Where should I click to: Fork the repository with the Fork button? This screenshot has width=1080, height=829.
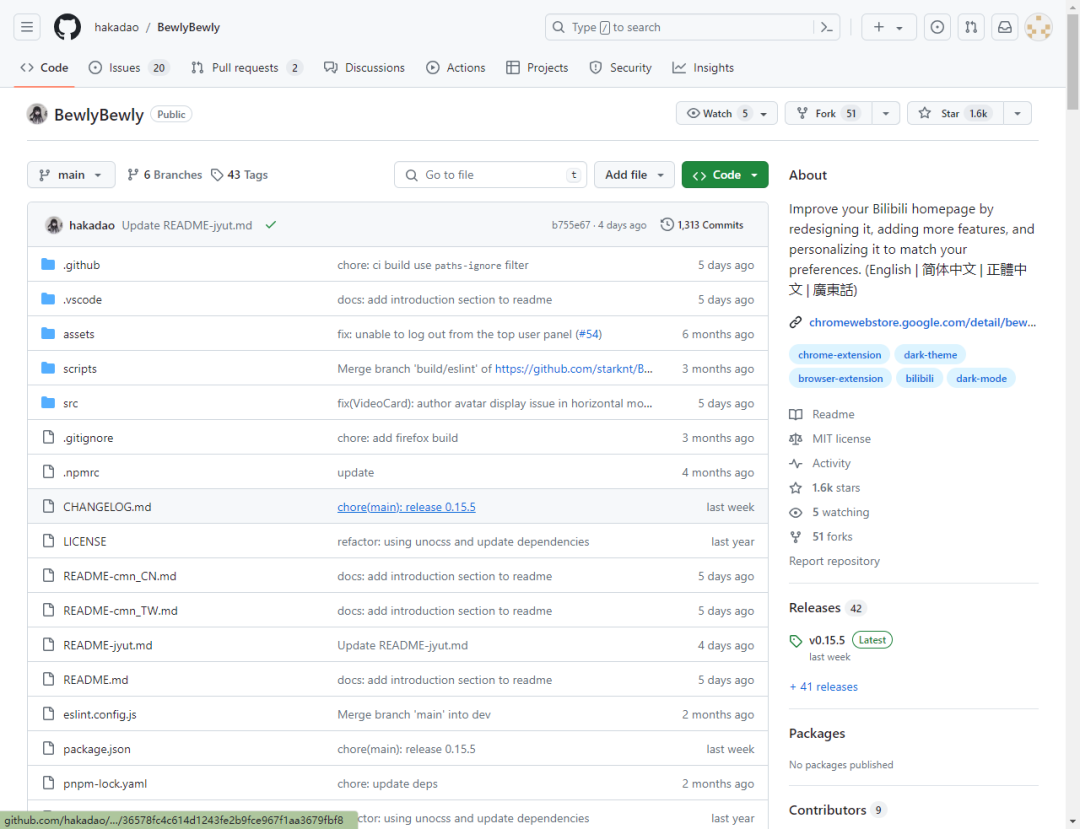click(x=829, y=114)
